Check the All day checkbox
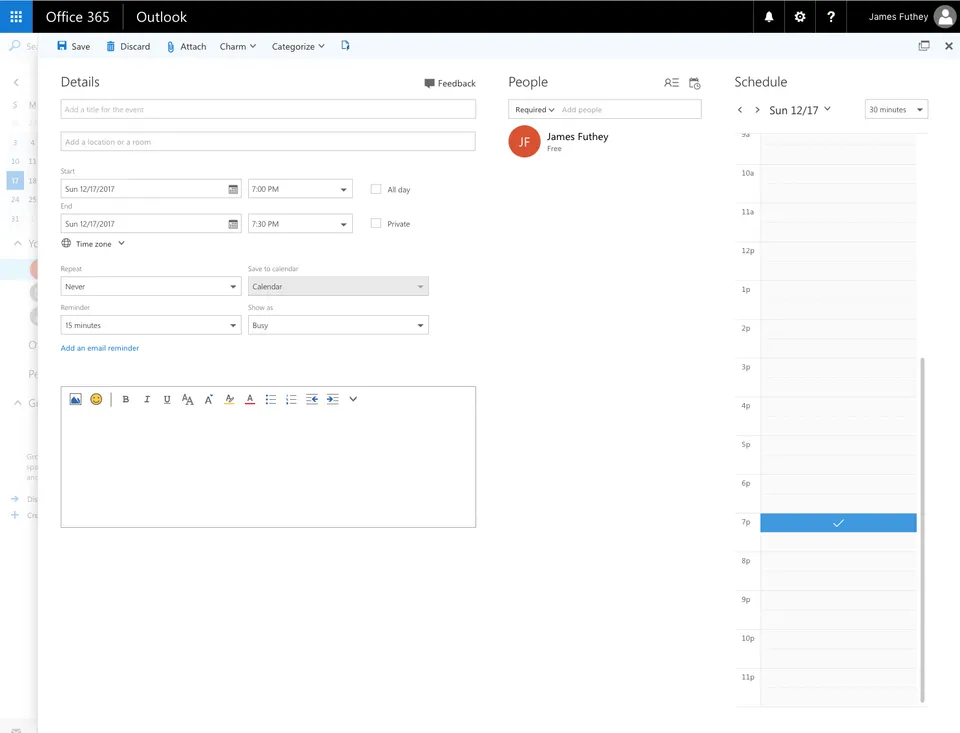 point(376,189)
